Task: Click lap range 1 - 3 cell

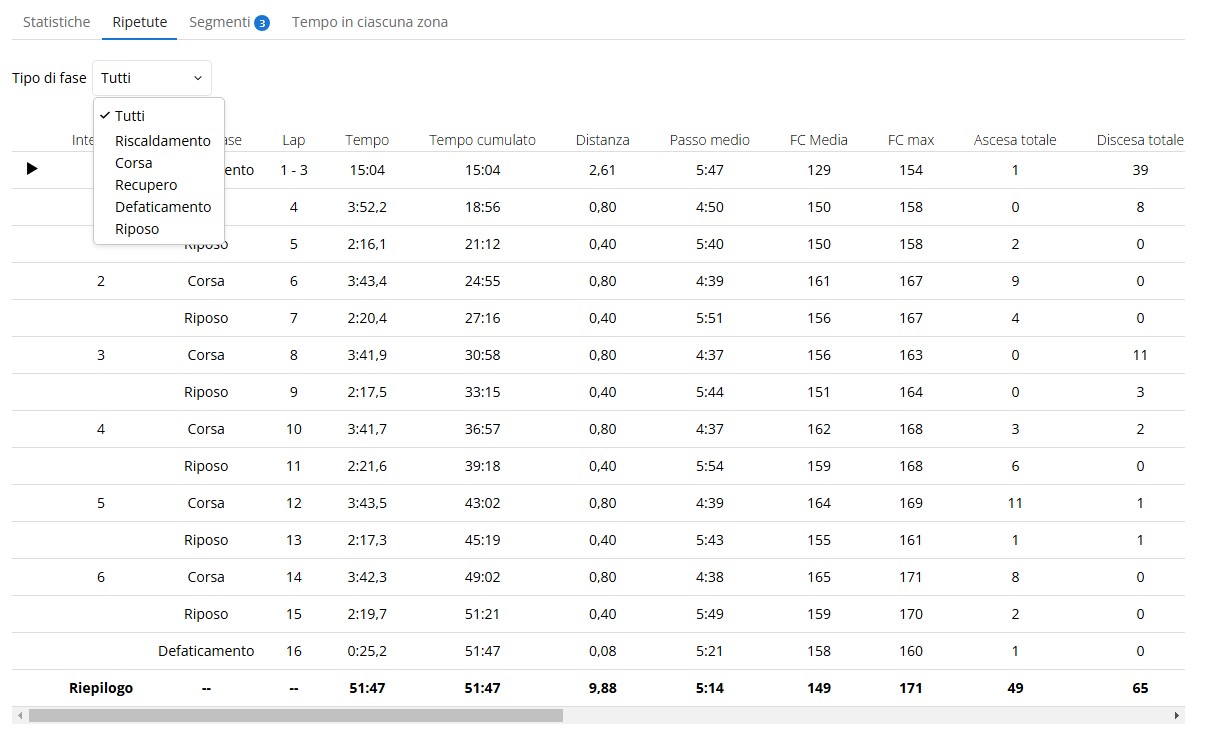Action: click(294, 170)
